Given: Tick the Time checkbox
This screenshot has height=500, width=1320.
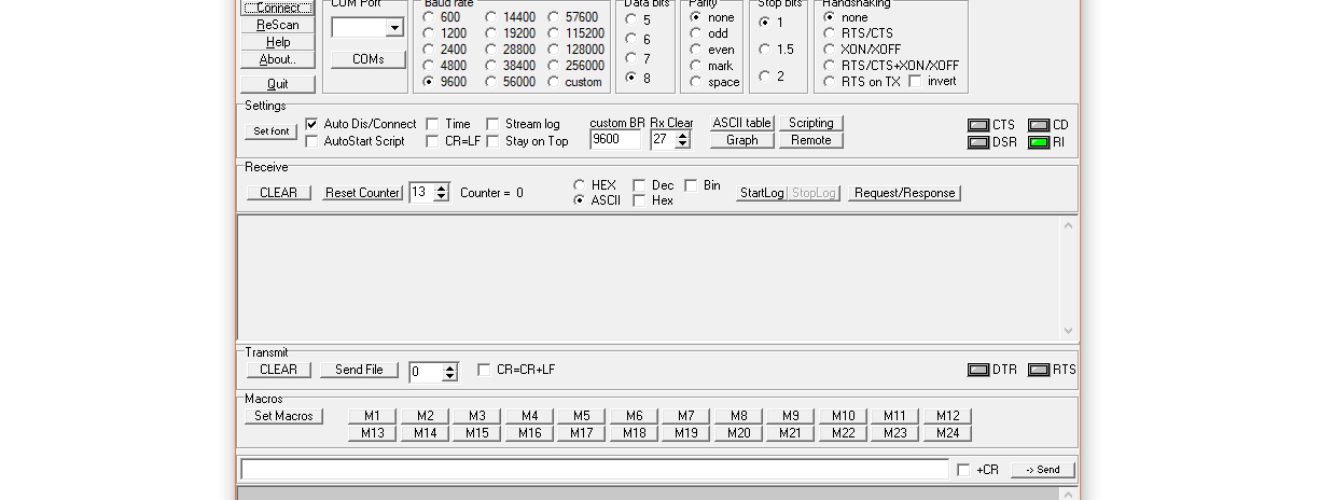Looking at the screenshot, I should [432, 124].
